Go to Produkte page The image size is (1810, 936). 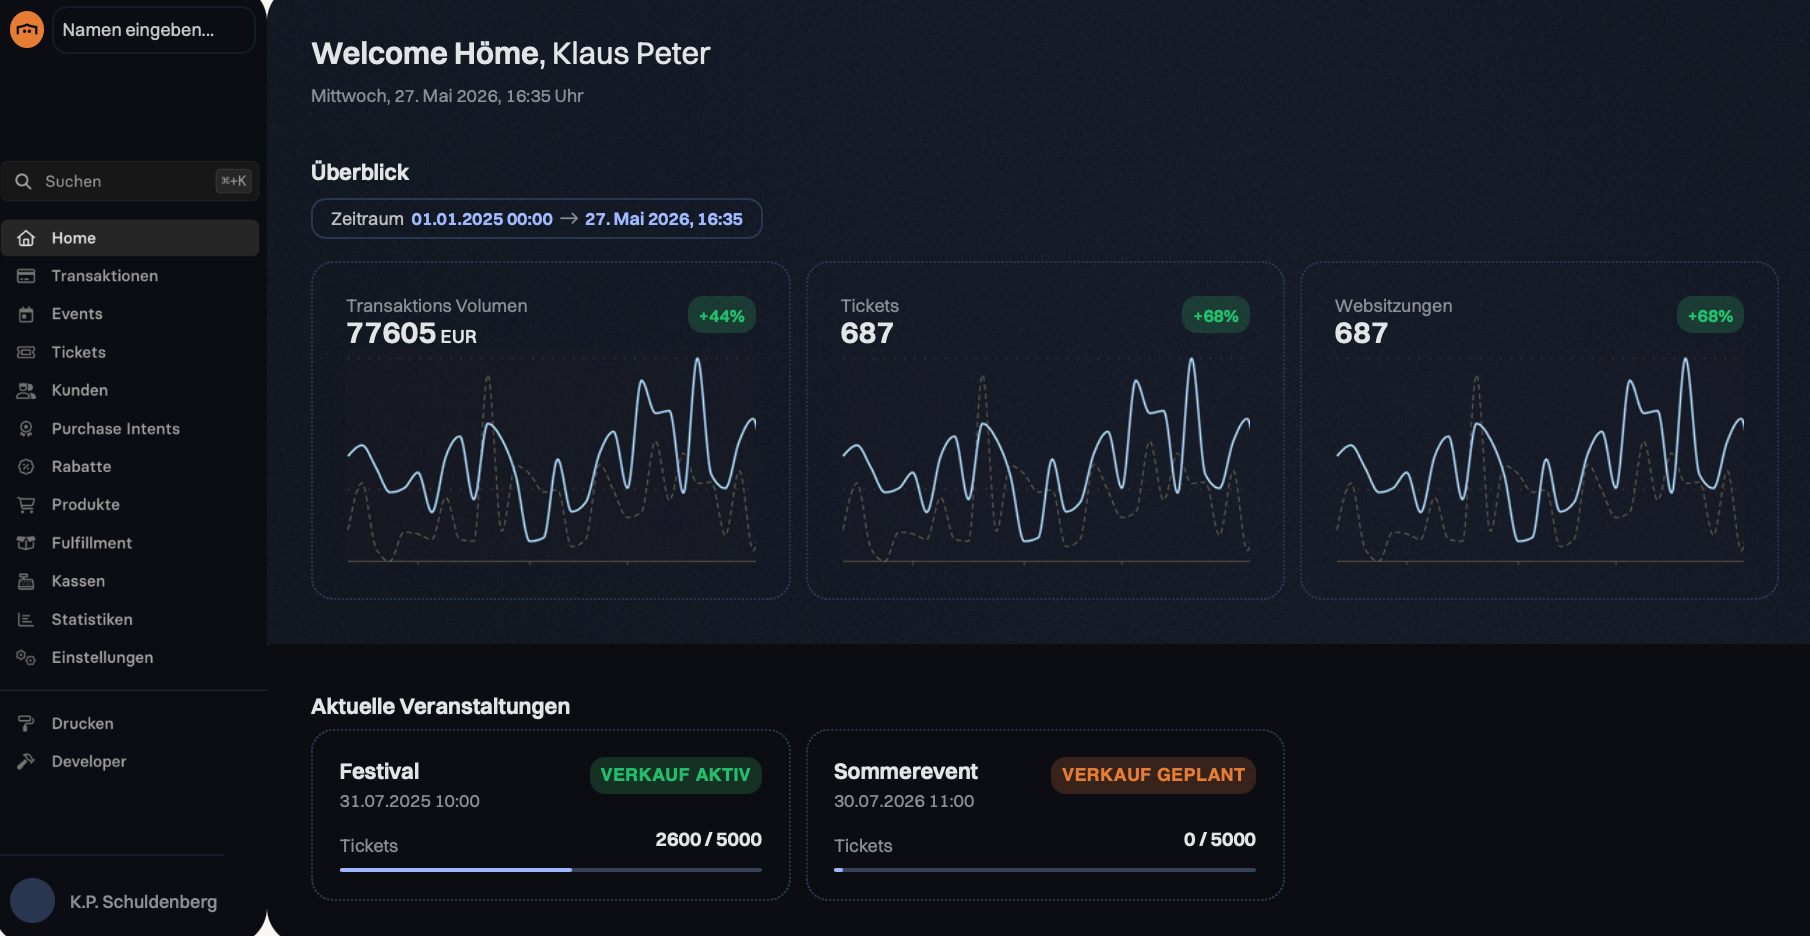coord(130,505)
